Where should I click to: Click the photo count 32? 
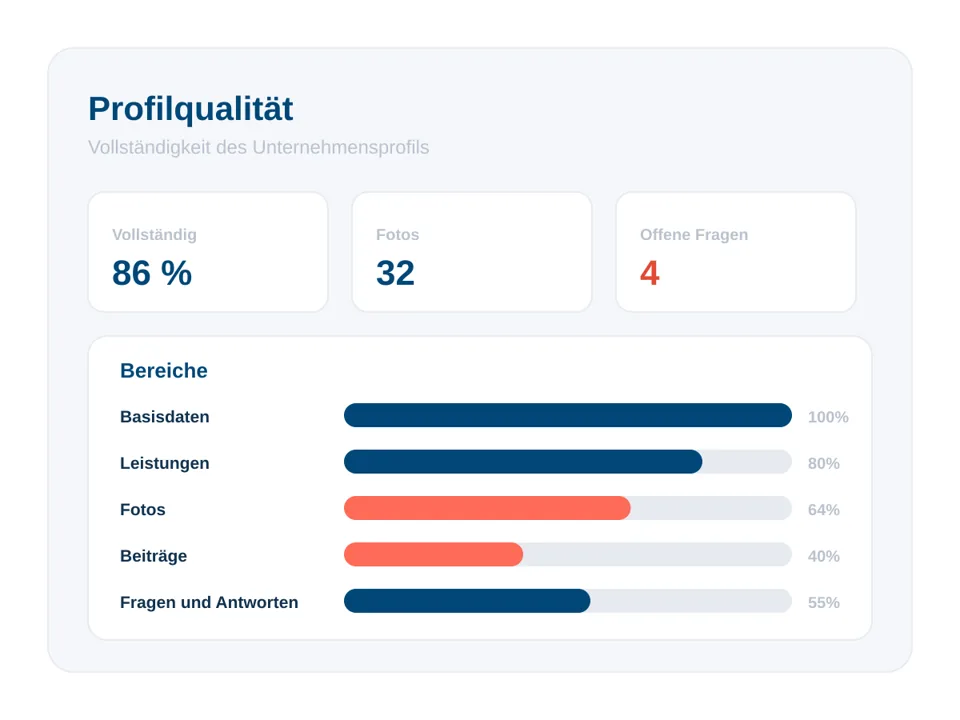[x=396, y=273]
